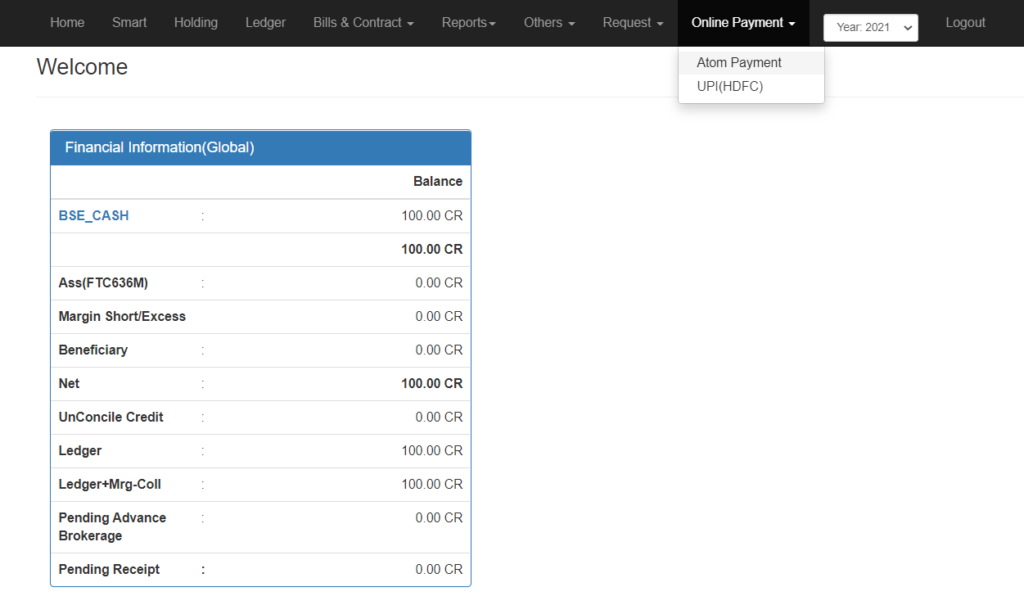Click the Ass(FTC636M) row label
Viewport: 1024px width, 596px height.
(x=103, y=283)
